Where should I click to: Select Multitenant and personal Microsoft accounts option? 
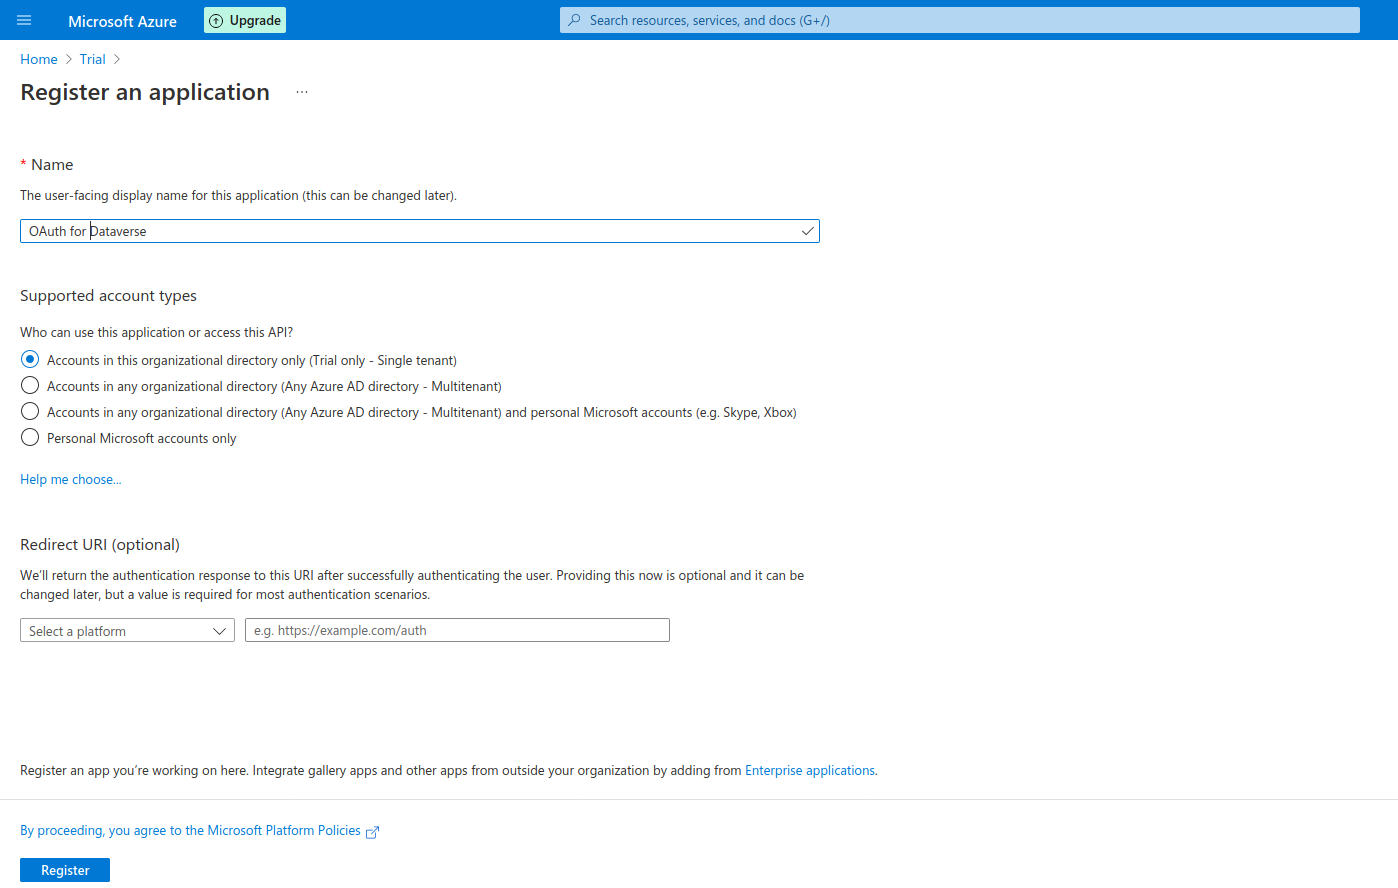point(30,411)
